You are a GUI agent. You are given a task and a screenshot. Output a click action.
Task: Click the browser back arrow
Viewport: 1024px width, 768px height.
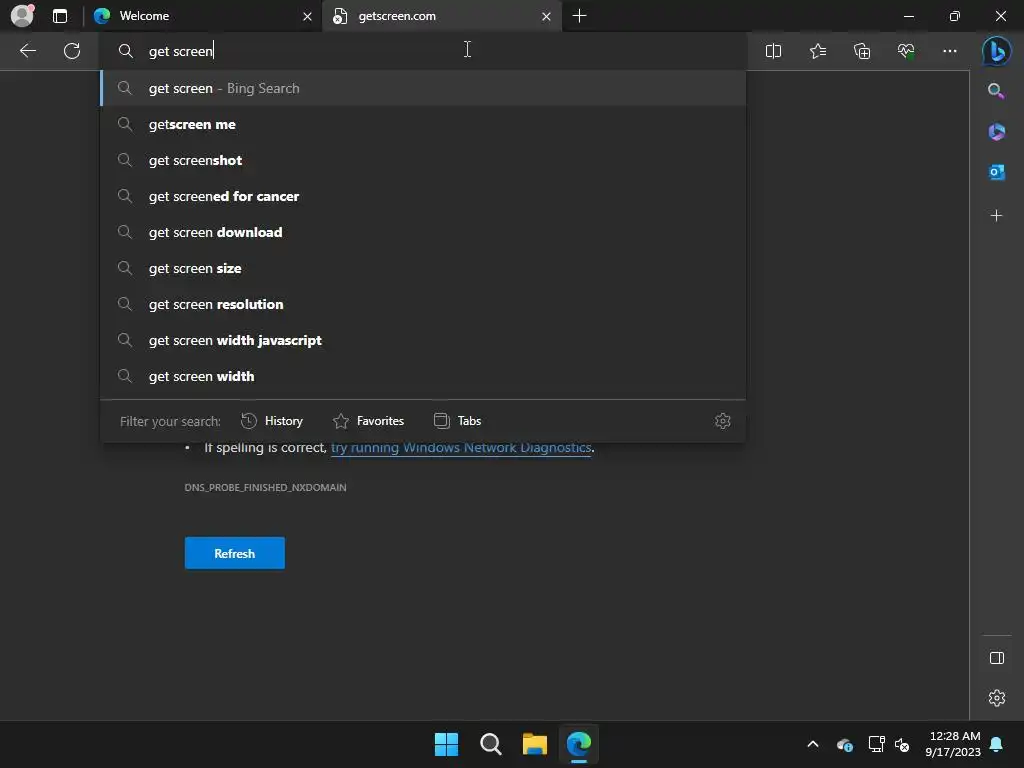tap(27, 51)
